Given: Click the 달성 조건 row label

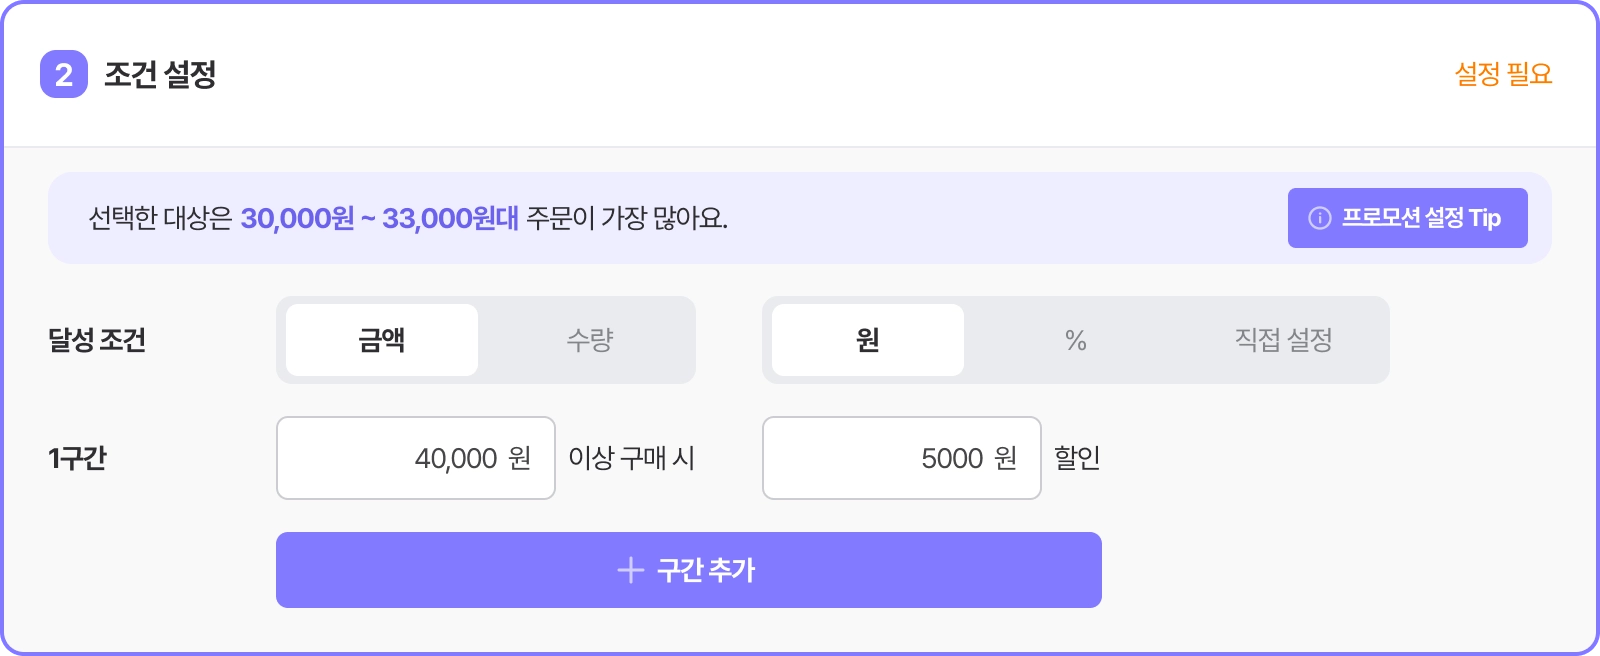Looking at the screenshot, I should point(97,340).
